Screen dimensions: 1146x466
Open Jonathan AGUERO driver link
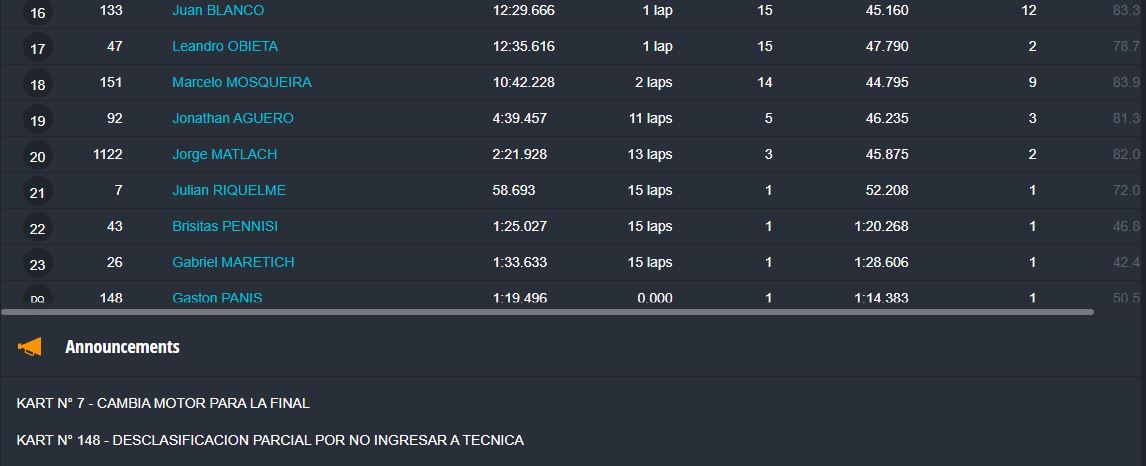click(233, 118)
